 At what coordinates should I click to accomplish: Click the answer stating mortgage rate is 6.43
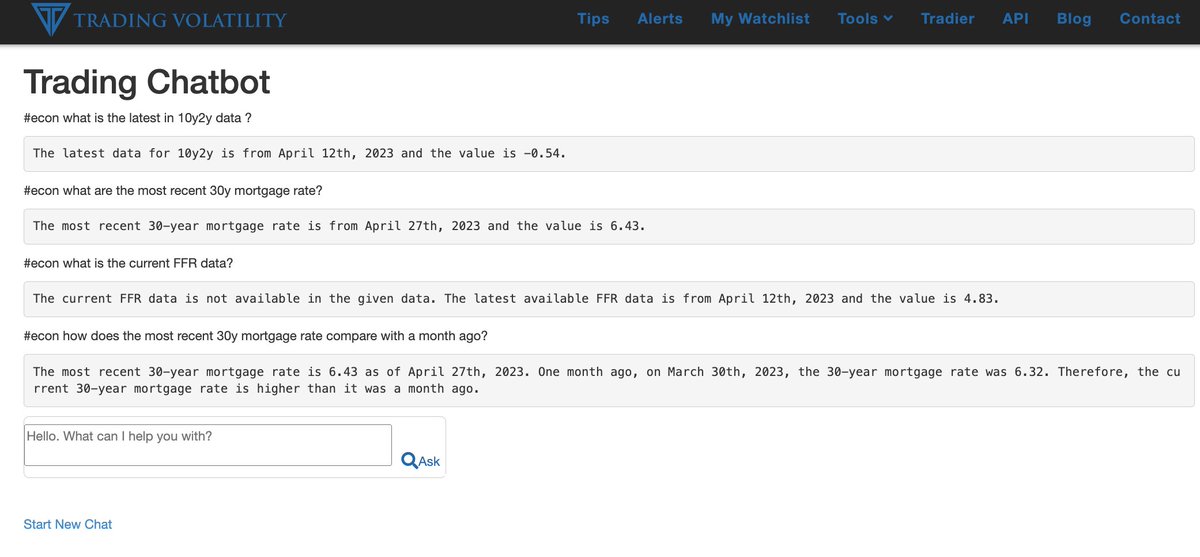[x=609, y=226]
